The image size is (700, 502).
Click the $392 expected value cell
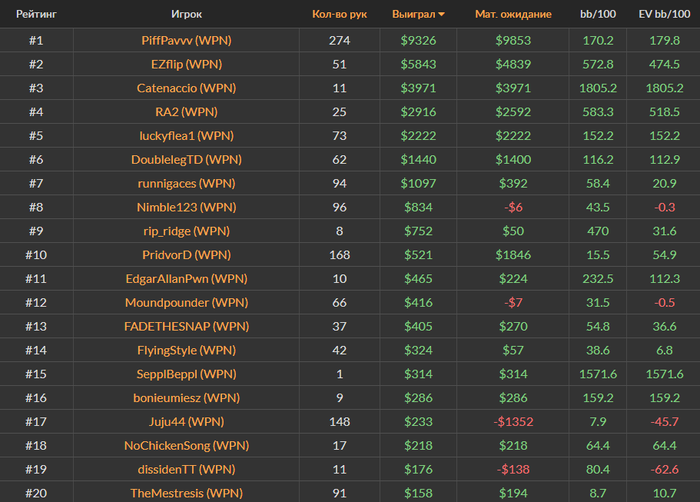click(513, 184)
